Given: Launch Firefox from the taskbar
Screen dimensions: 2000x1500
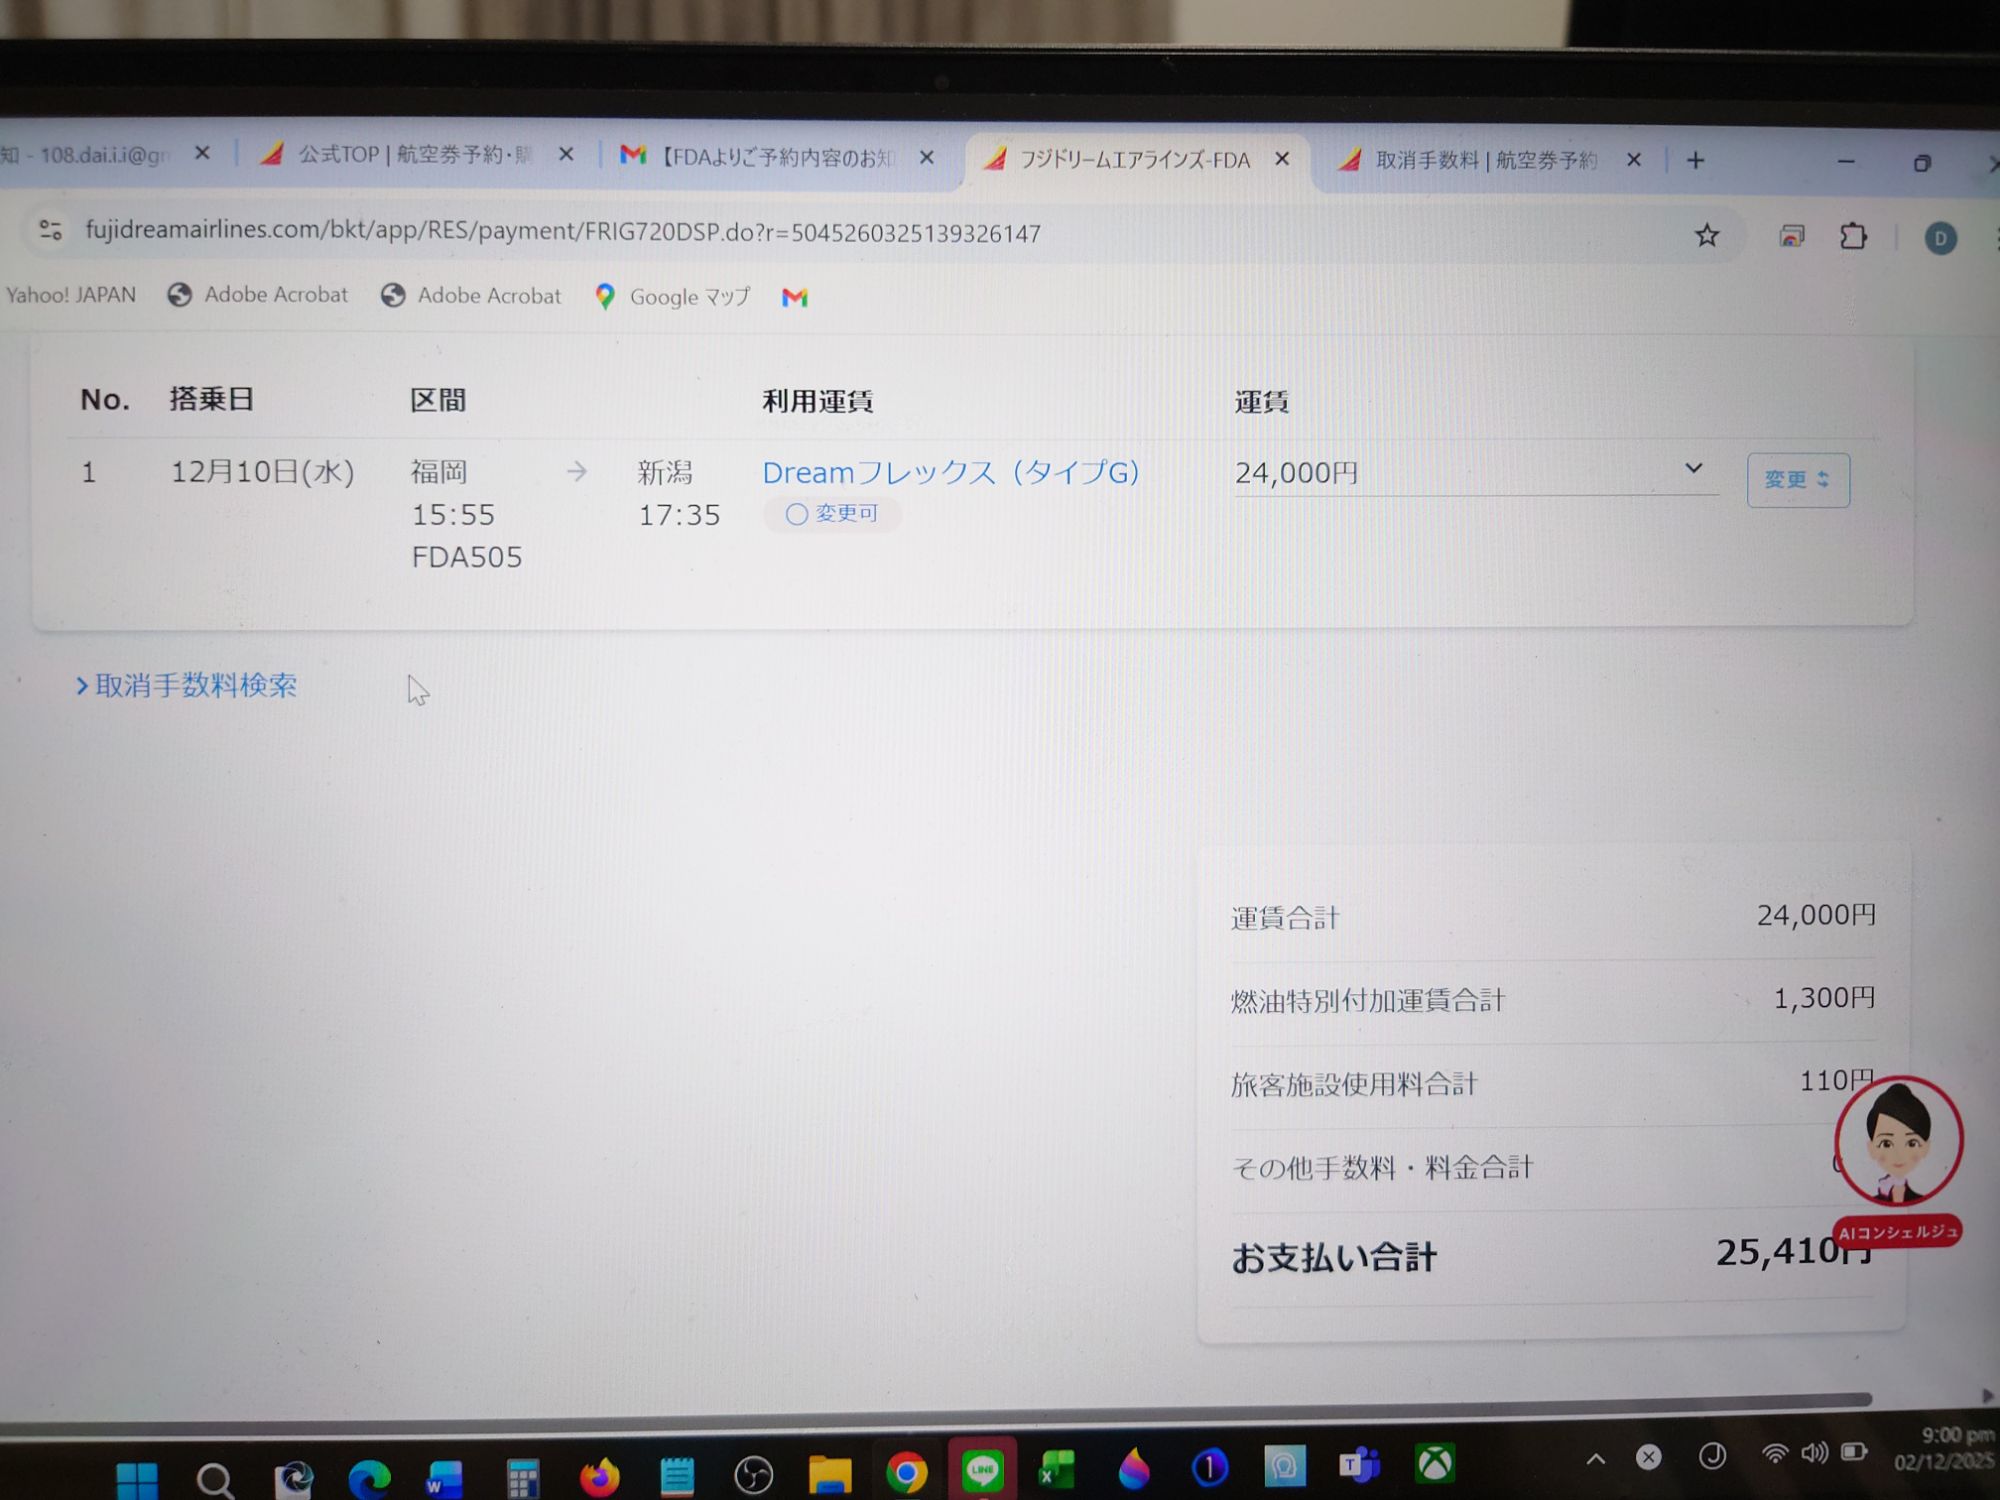Looking at the screenshot, I should tap(599, 1474).
